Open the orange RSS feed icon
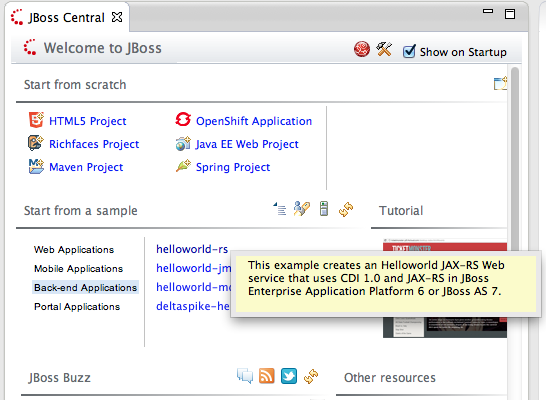546x400 pixels. 267,376
